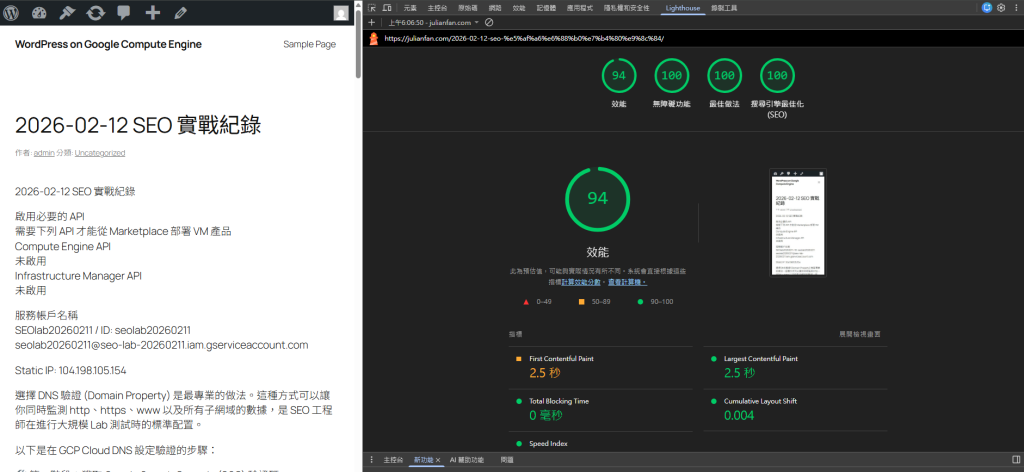The width and height of the screenshot is (1024, 472).
Task: Open the admin author link
Action: 43,153
